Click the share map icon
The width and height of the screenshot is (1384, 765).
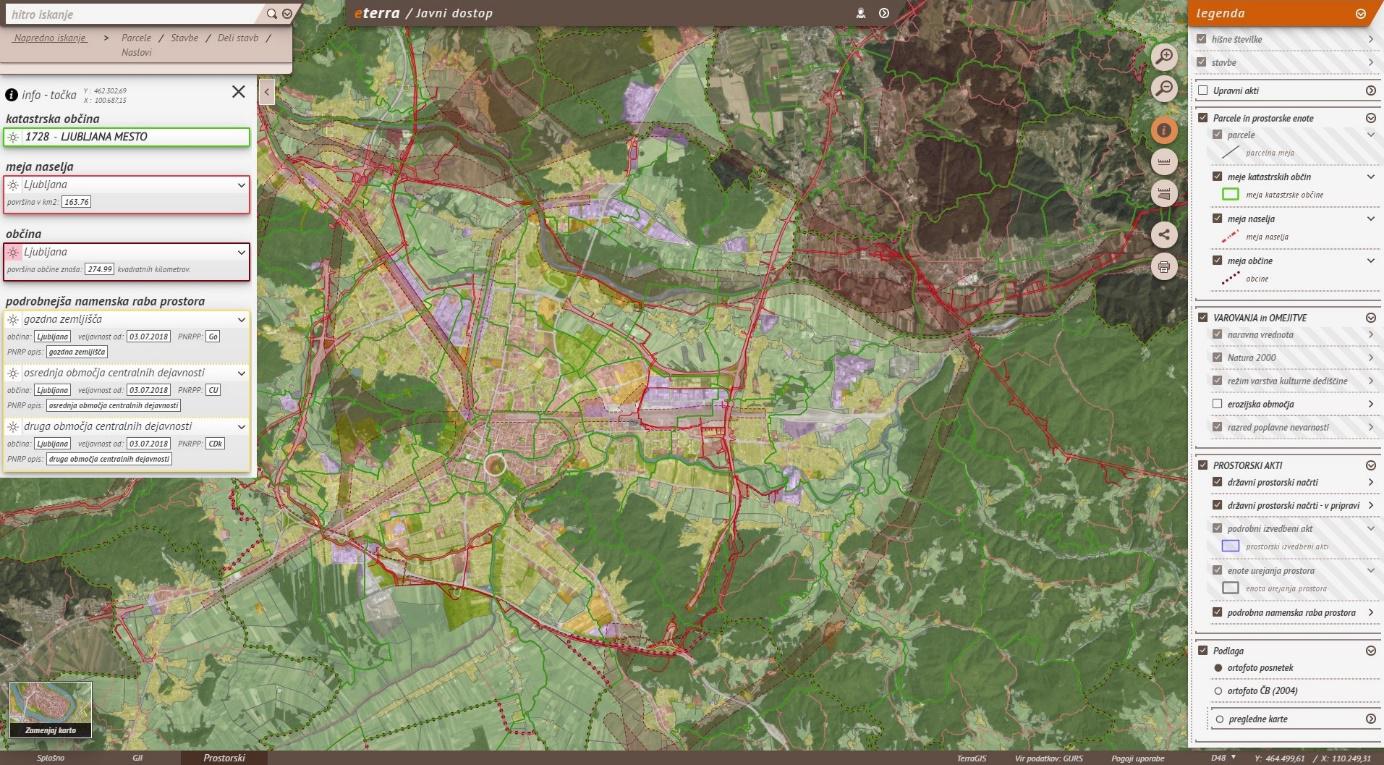point(1164,234)
